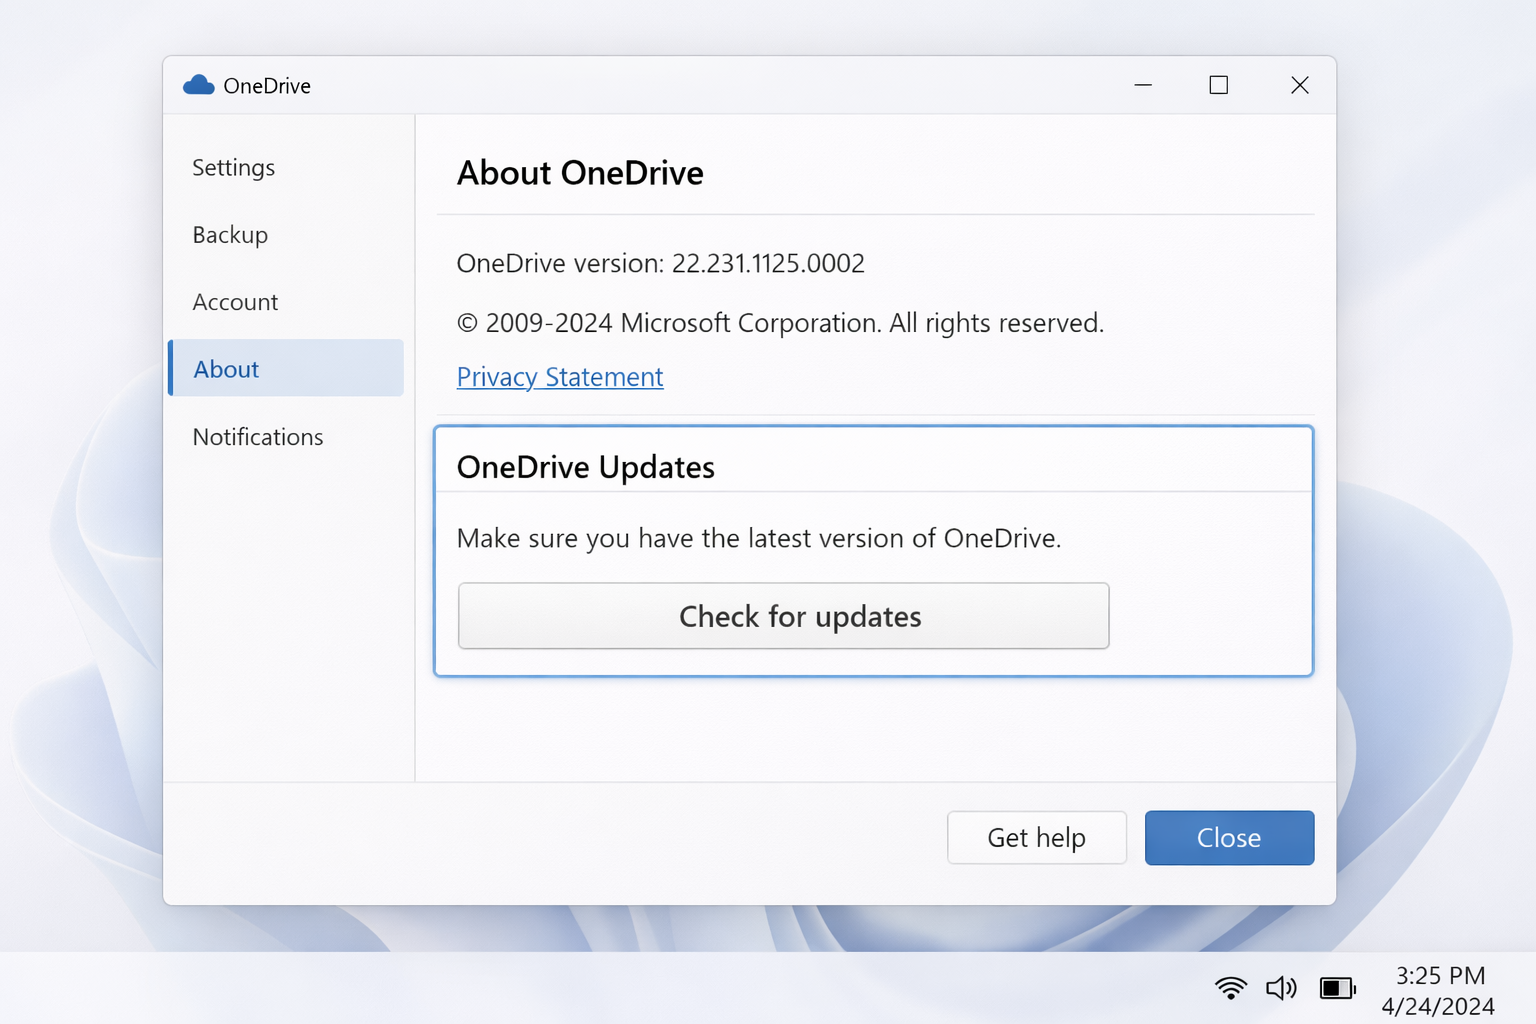The image size is (1536, 1024).
Task: Minimize the OneDrive window
Action: click(1143, 85)
